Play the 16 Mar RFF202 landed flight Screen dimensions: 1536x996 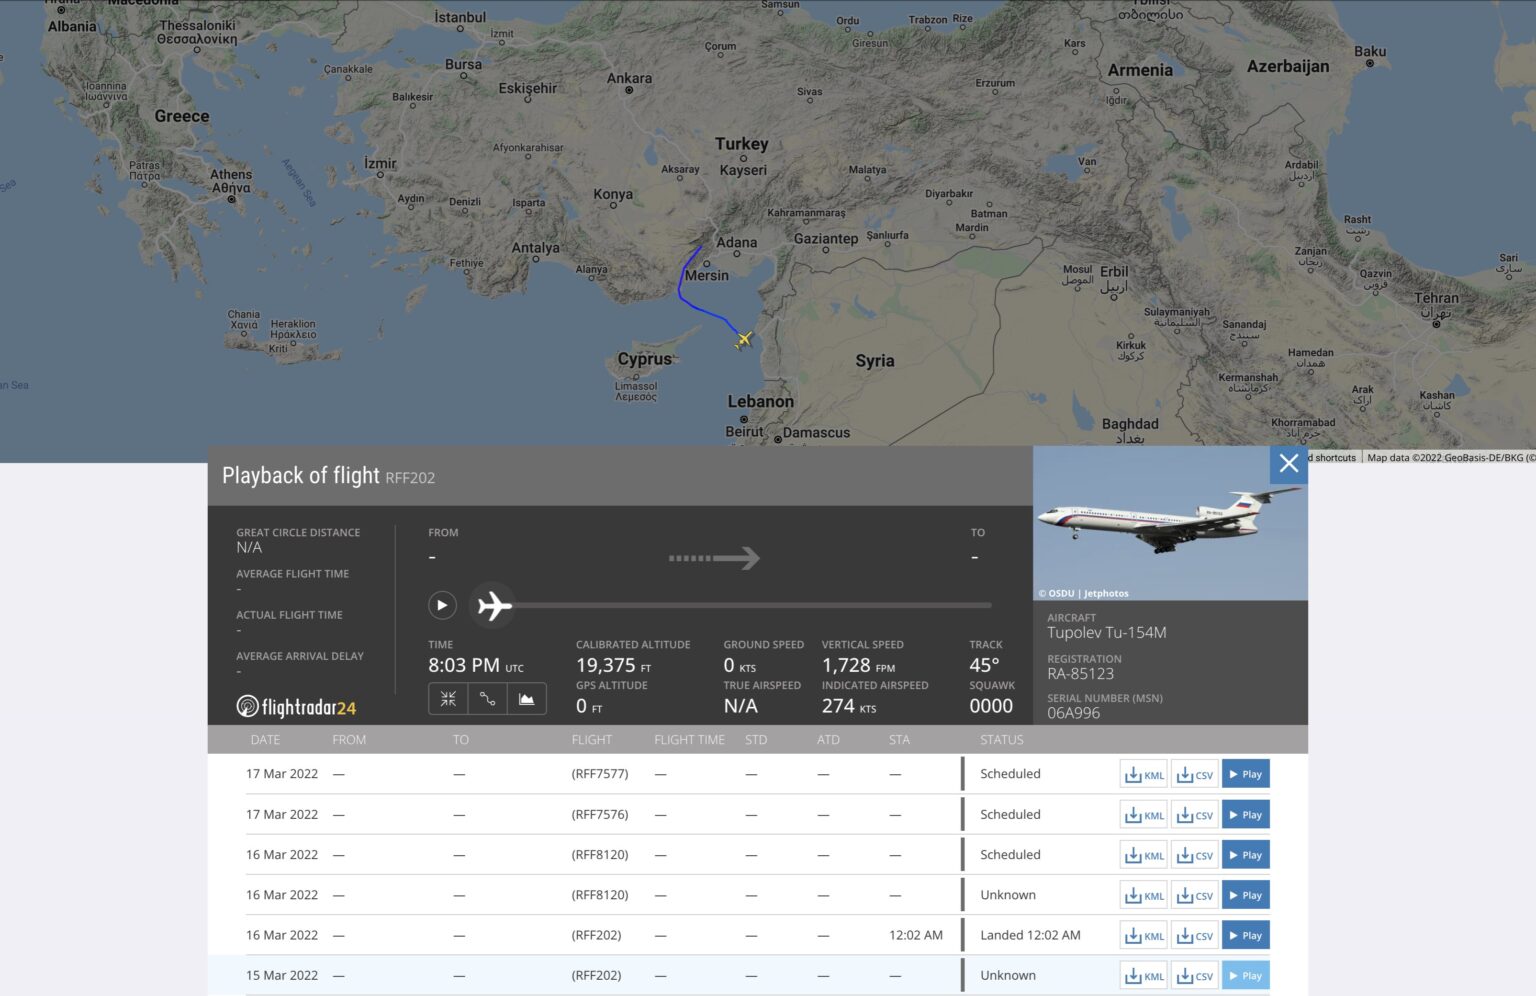coord(1245,936)
